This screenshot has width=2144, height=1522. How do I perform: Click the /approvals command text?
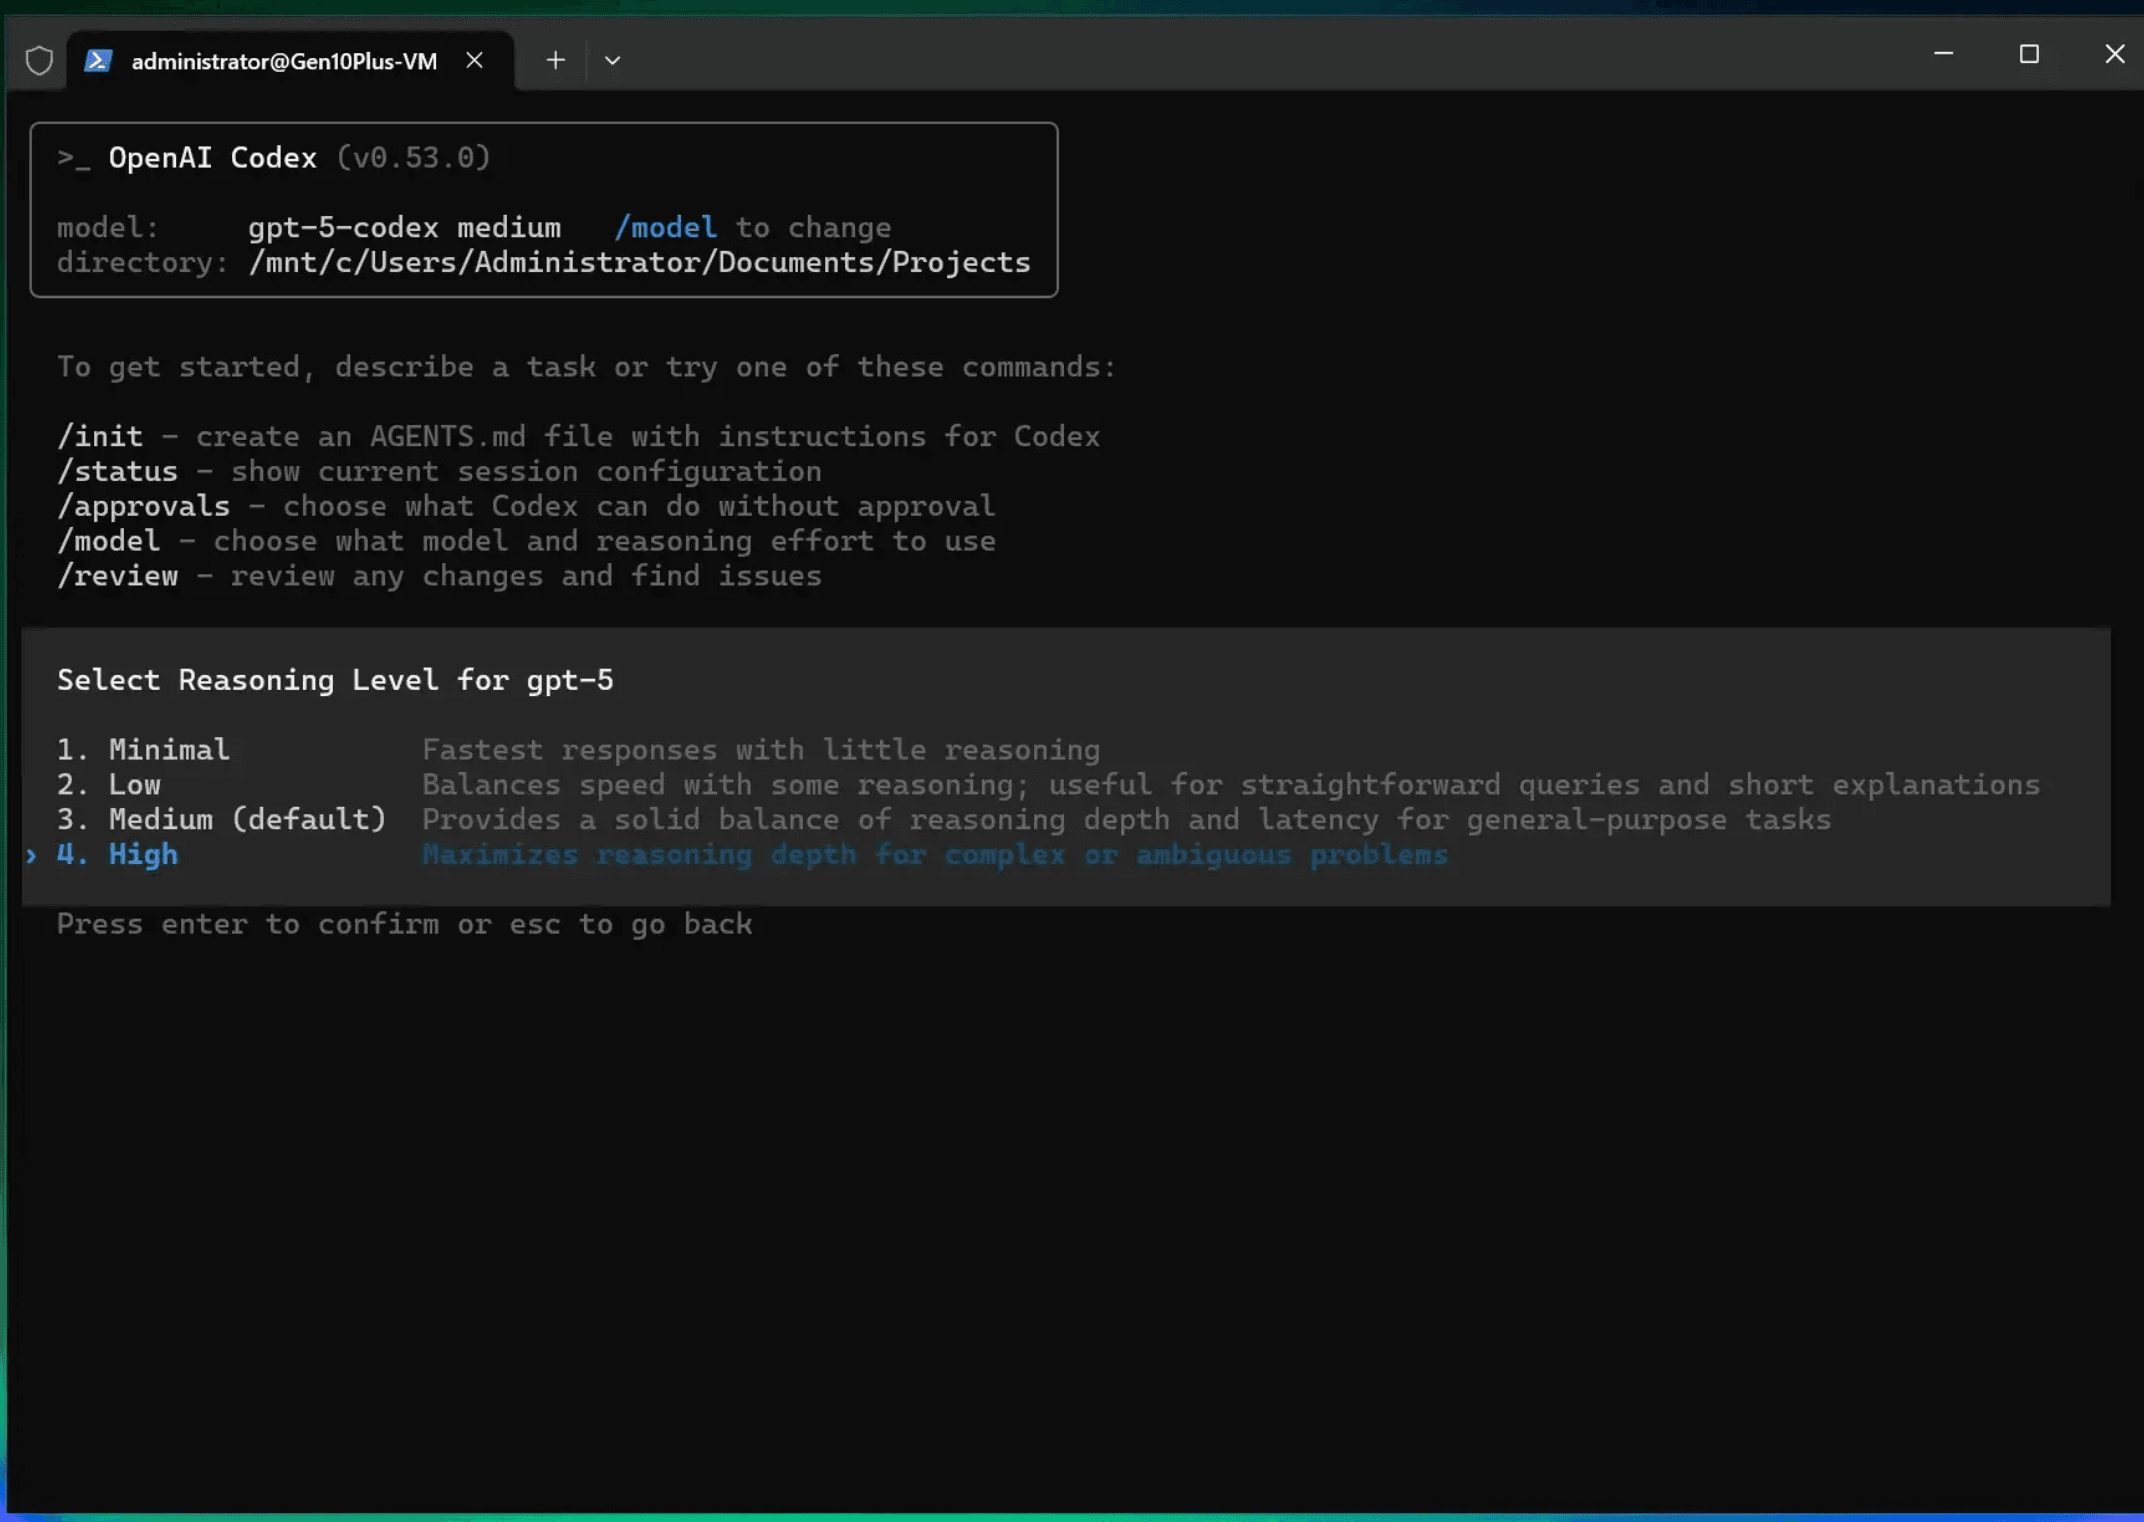(143, 506)
